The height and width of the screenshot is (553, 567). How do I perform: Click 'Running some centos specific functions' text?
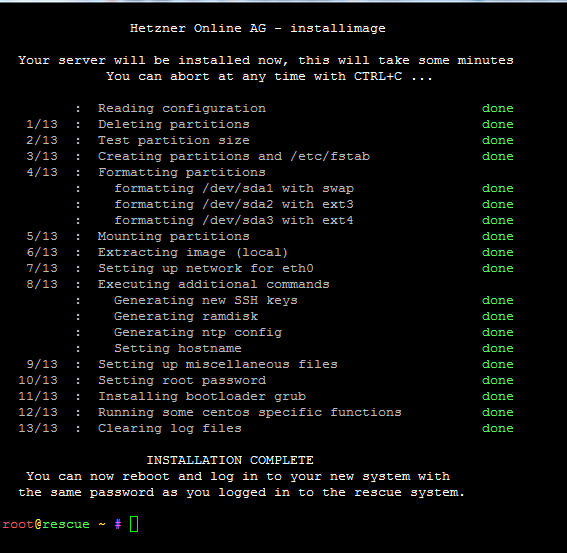(x=250, y=412)
